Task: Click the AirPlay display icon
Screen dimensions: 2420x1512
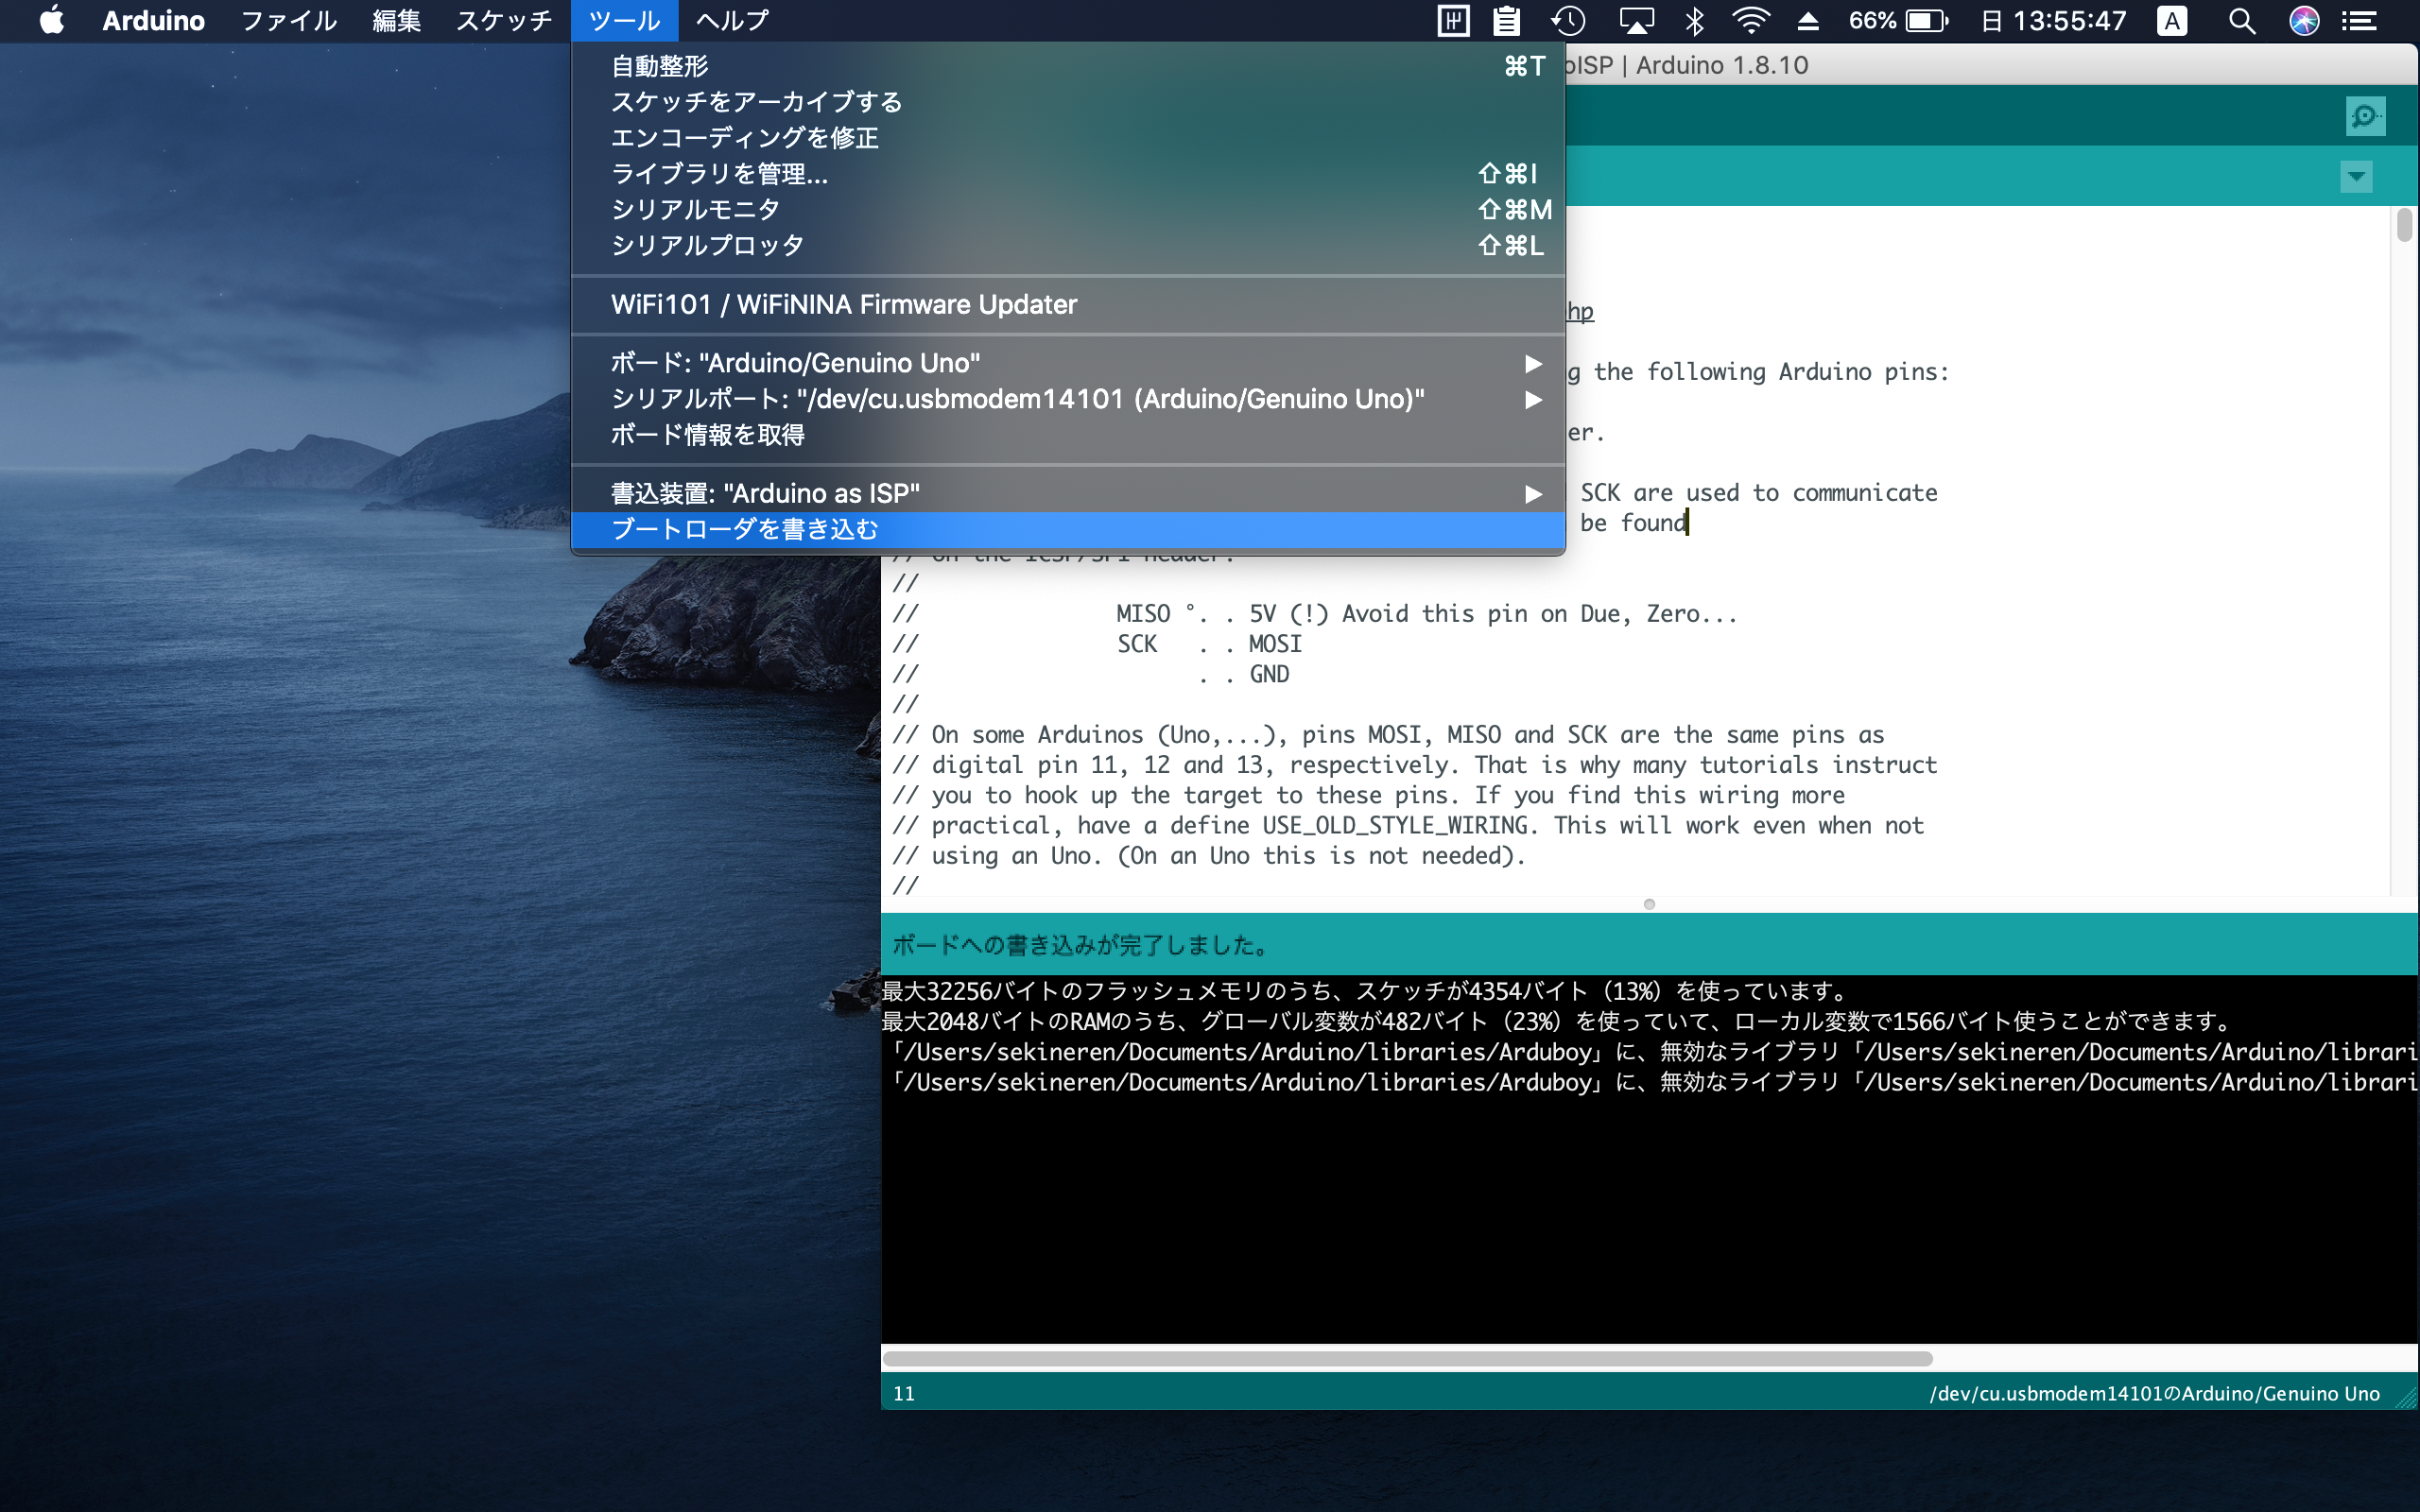Action: pyautogui.click(x=1636, y=21)
